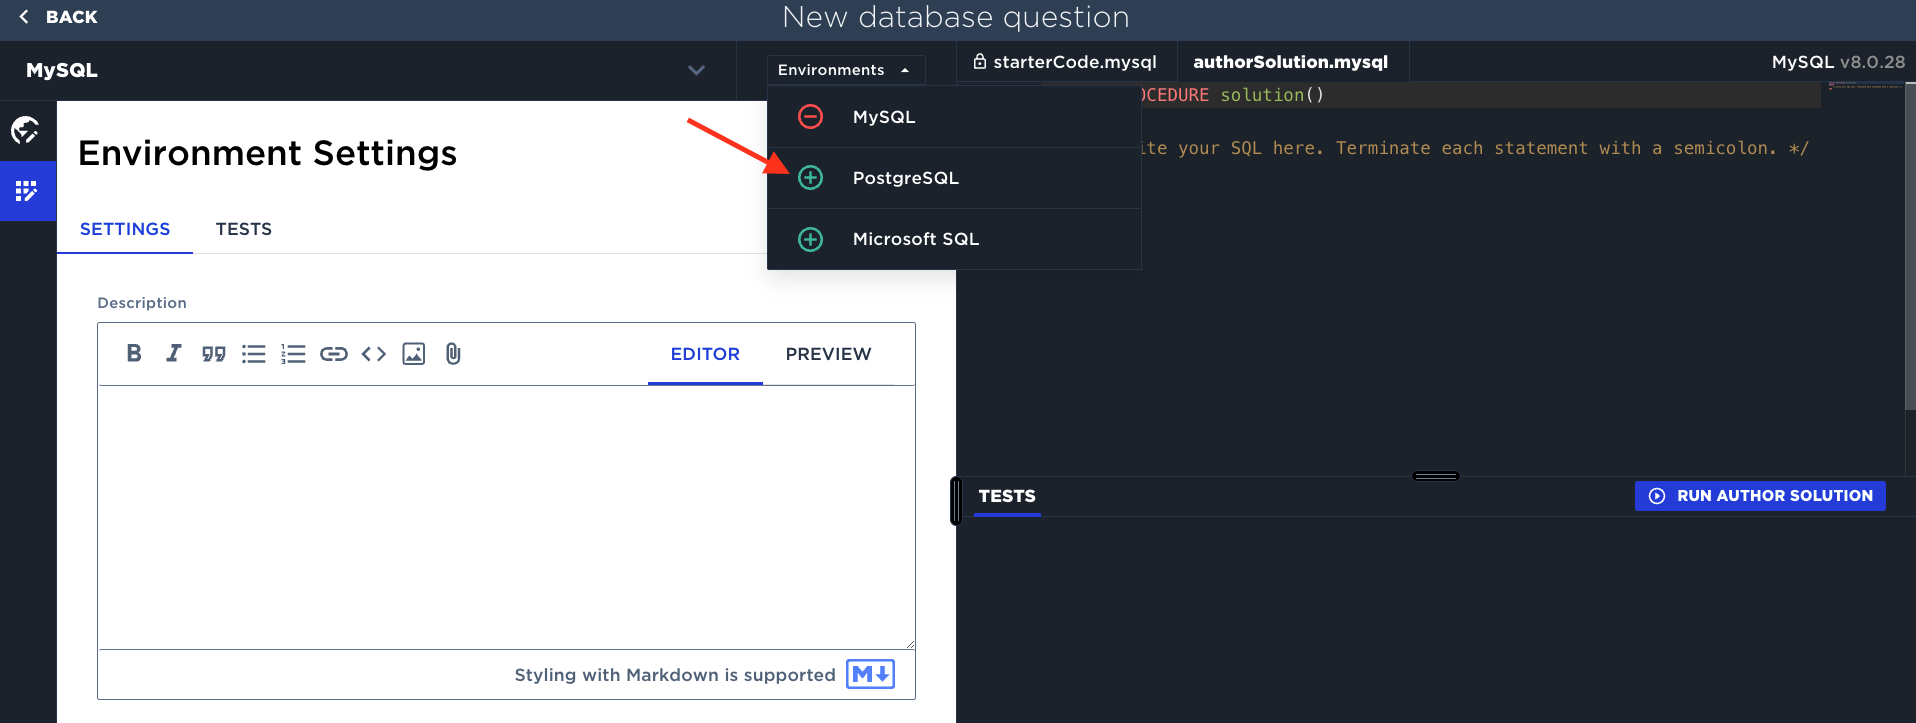1916x723 pixels.
Task: Open the starterCode.mysql file tab
Action: click(x=1066, y=62)
